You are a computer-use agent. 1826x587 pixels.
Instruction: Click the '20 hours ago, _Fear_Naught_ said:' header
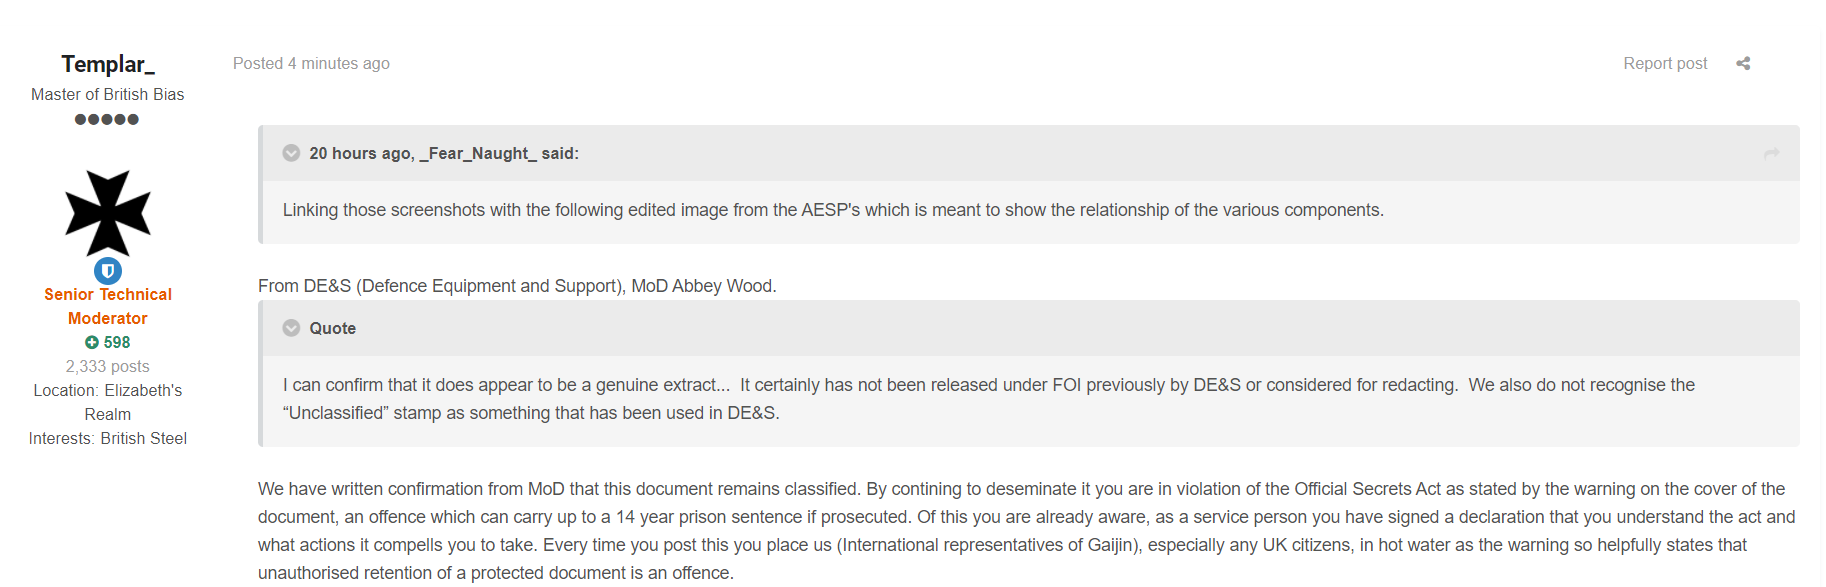tap(444, 153)
